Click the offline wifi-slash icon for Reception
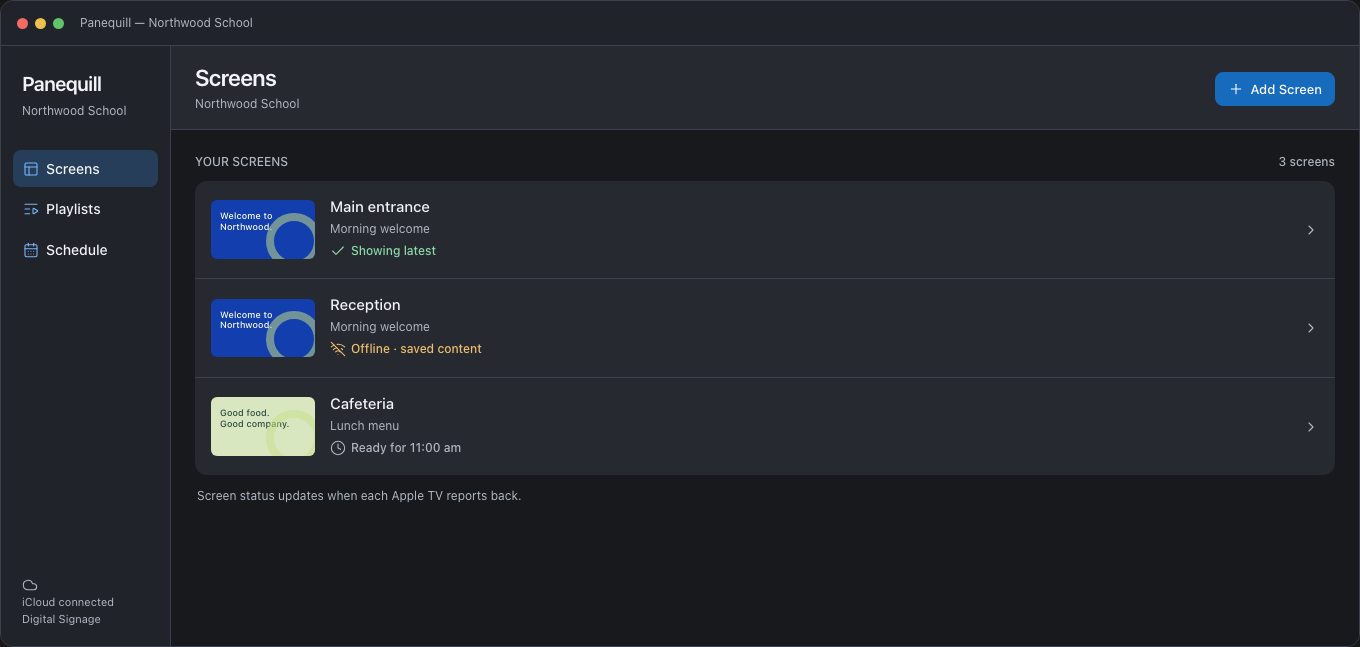This screenshot has height=647, width=1360. pyautogui.click(x=338, y=349)
